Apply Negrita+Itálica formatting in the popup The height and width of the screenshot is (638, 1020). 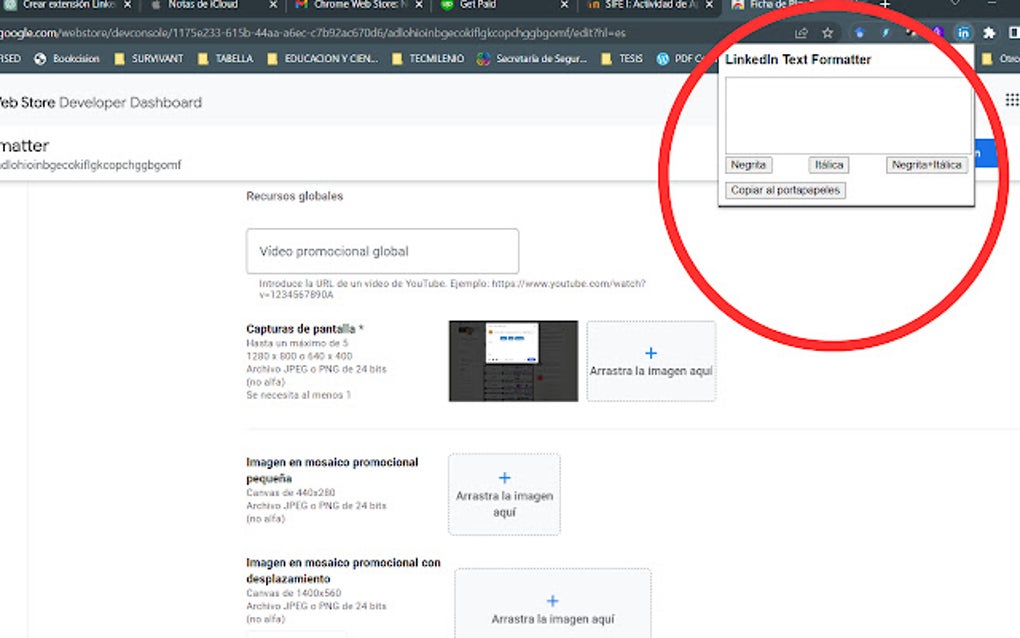(x=926, y=165)
